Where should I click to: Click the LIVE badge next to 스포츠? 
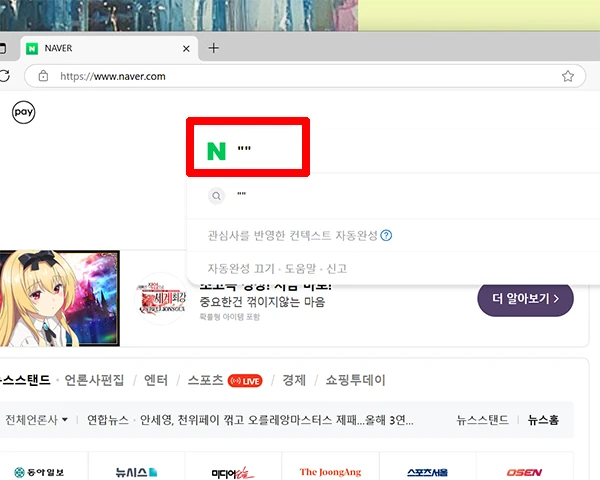pyautogui.click(x=245, y=381)
